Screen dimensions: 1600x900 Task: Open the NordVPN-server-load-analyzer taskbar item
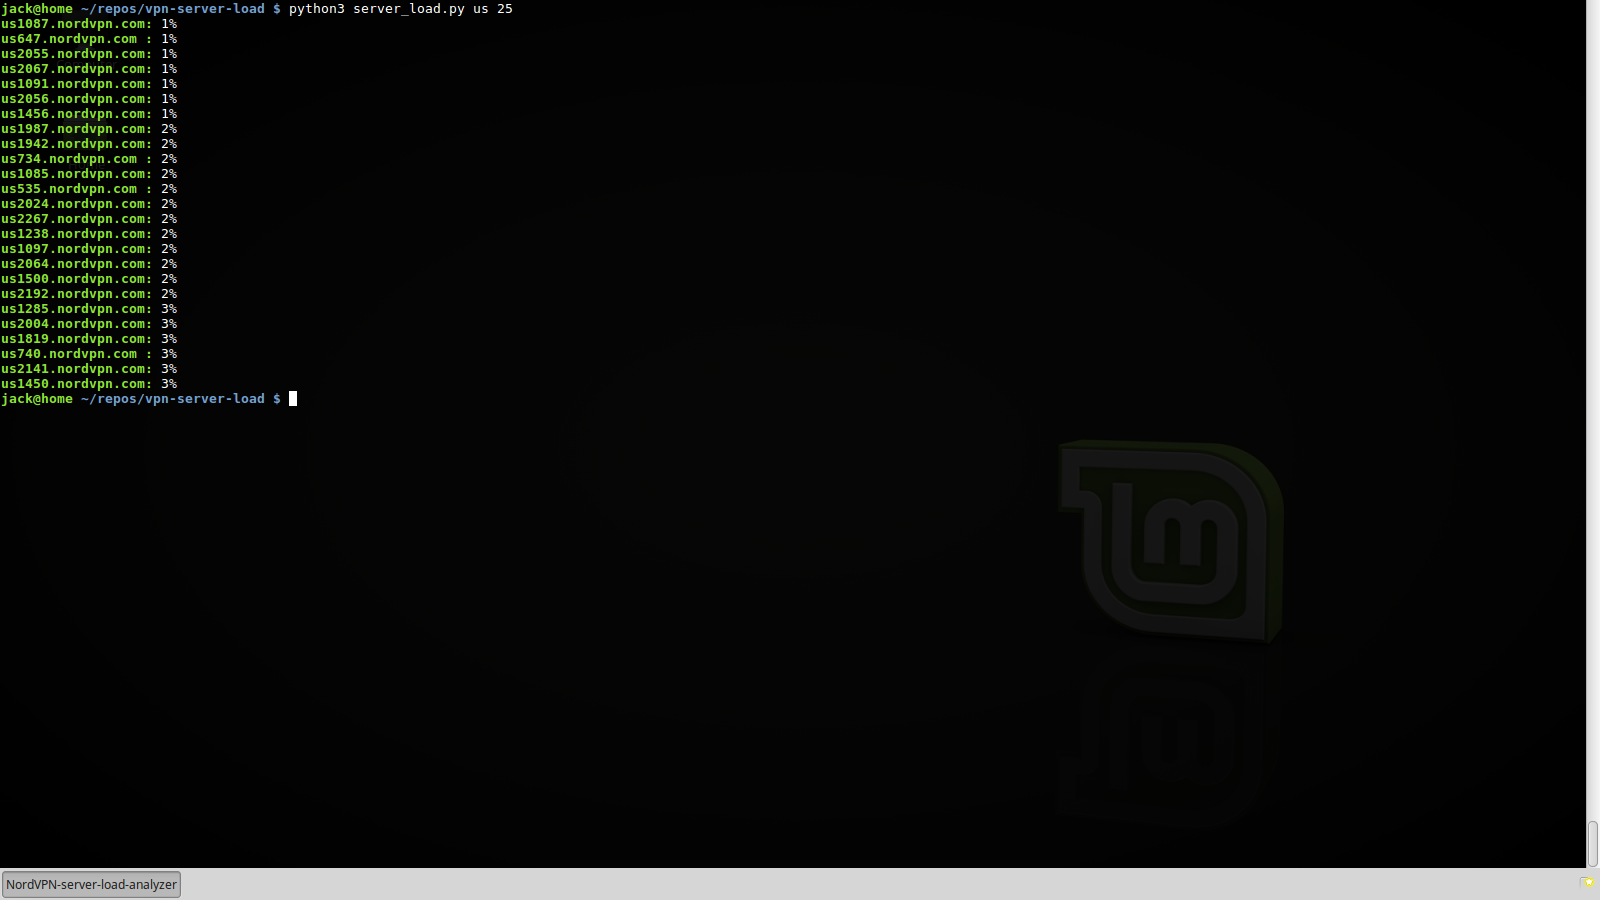click(x=91, y=884)
